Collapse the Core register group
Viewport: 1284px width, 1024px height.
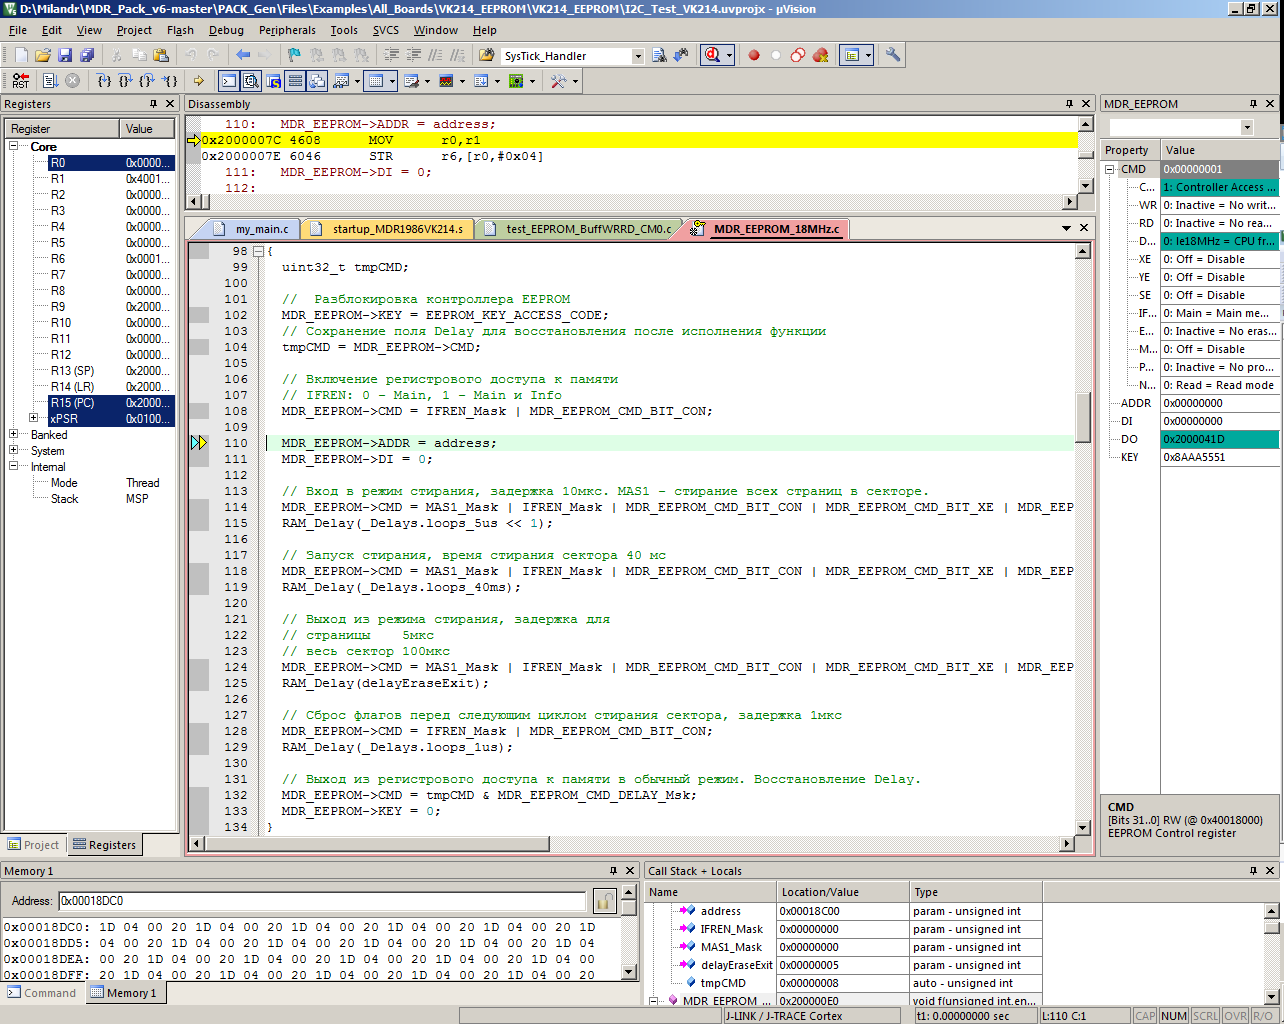pos(14,147)
